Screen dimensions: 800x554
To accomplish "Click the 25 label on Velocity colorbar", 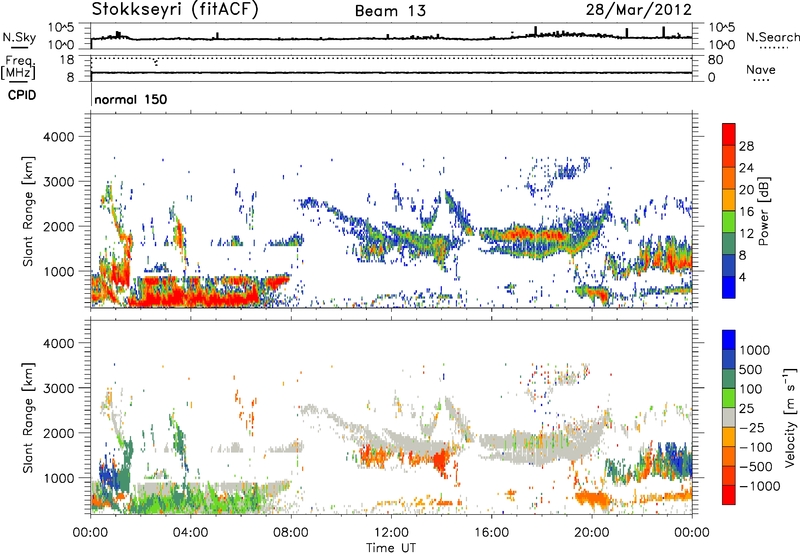I will click(x=747, y=408).
